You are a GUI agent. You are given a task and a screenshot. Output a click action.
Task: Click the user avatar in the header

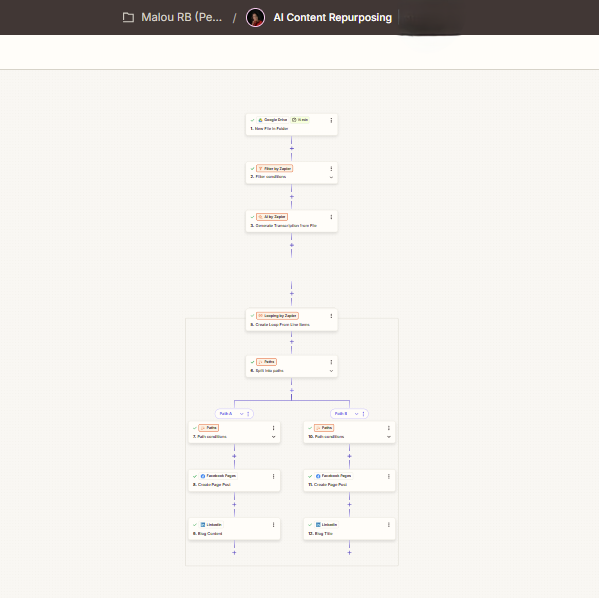tap(255, 18)
